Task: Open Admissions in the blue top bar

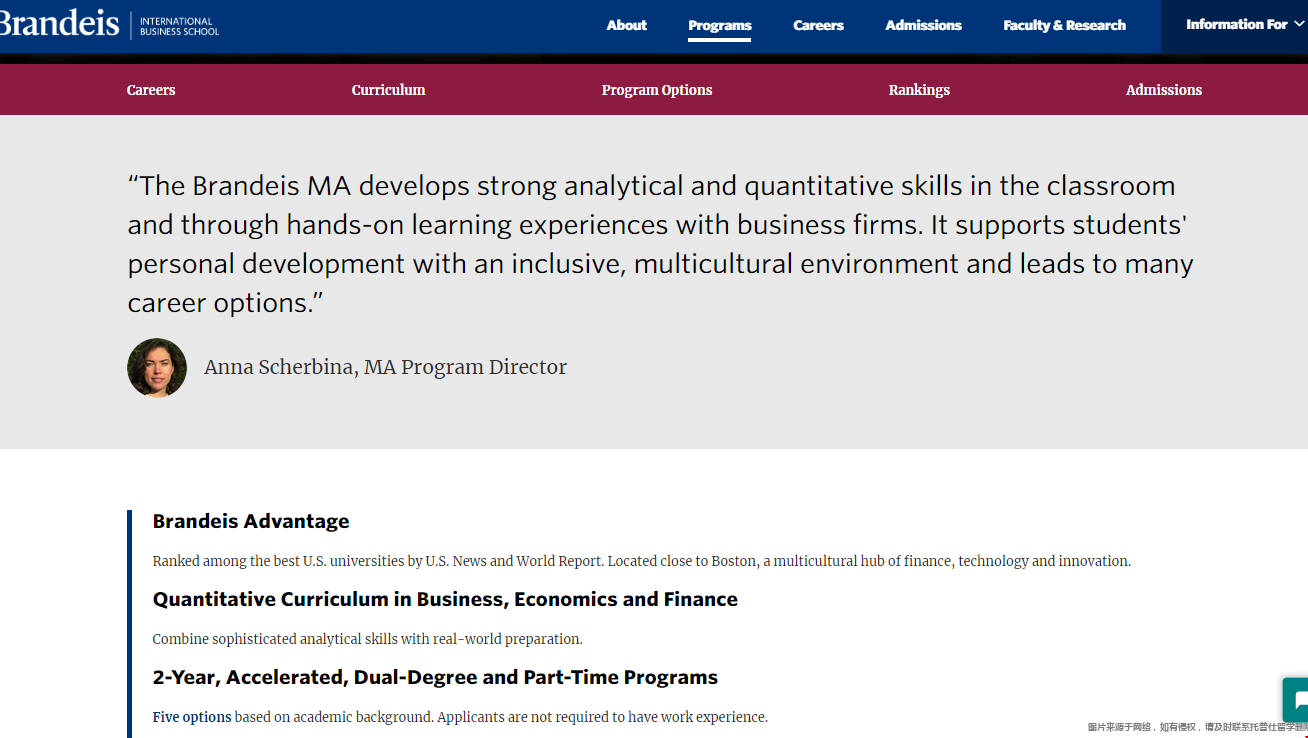Action: pyautogui.click(x=923, y=25)
